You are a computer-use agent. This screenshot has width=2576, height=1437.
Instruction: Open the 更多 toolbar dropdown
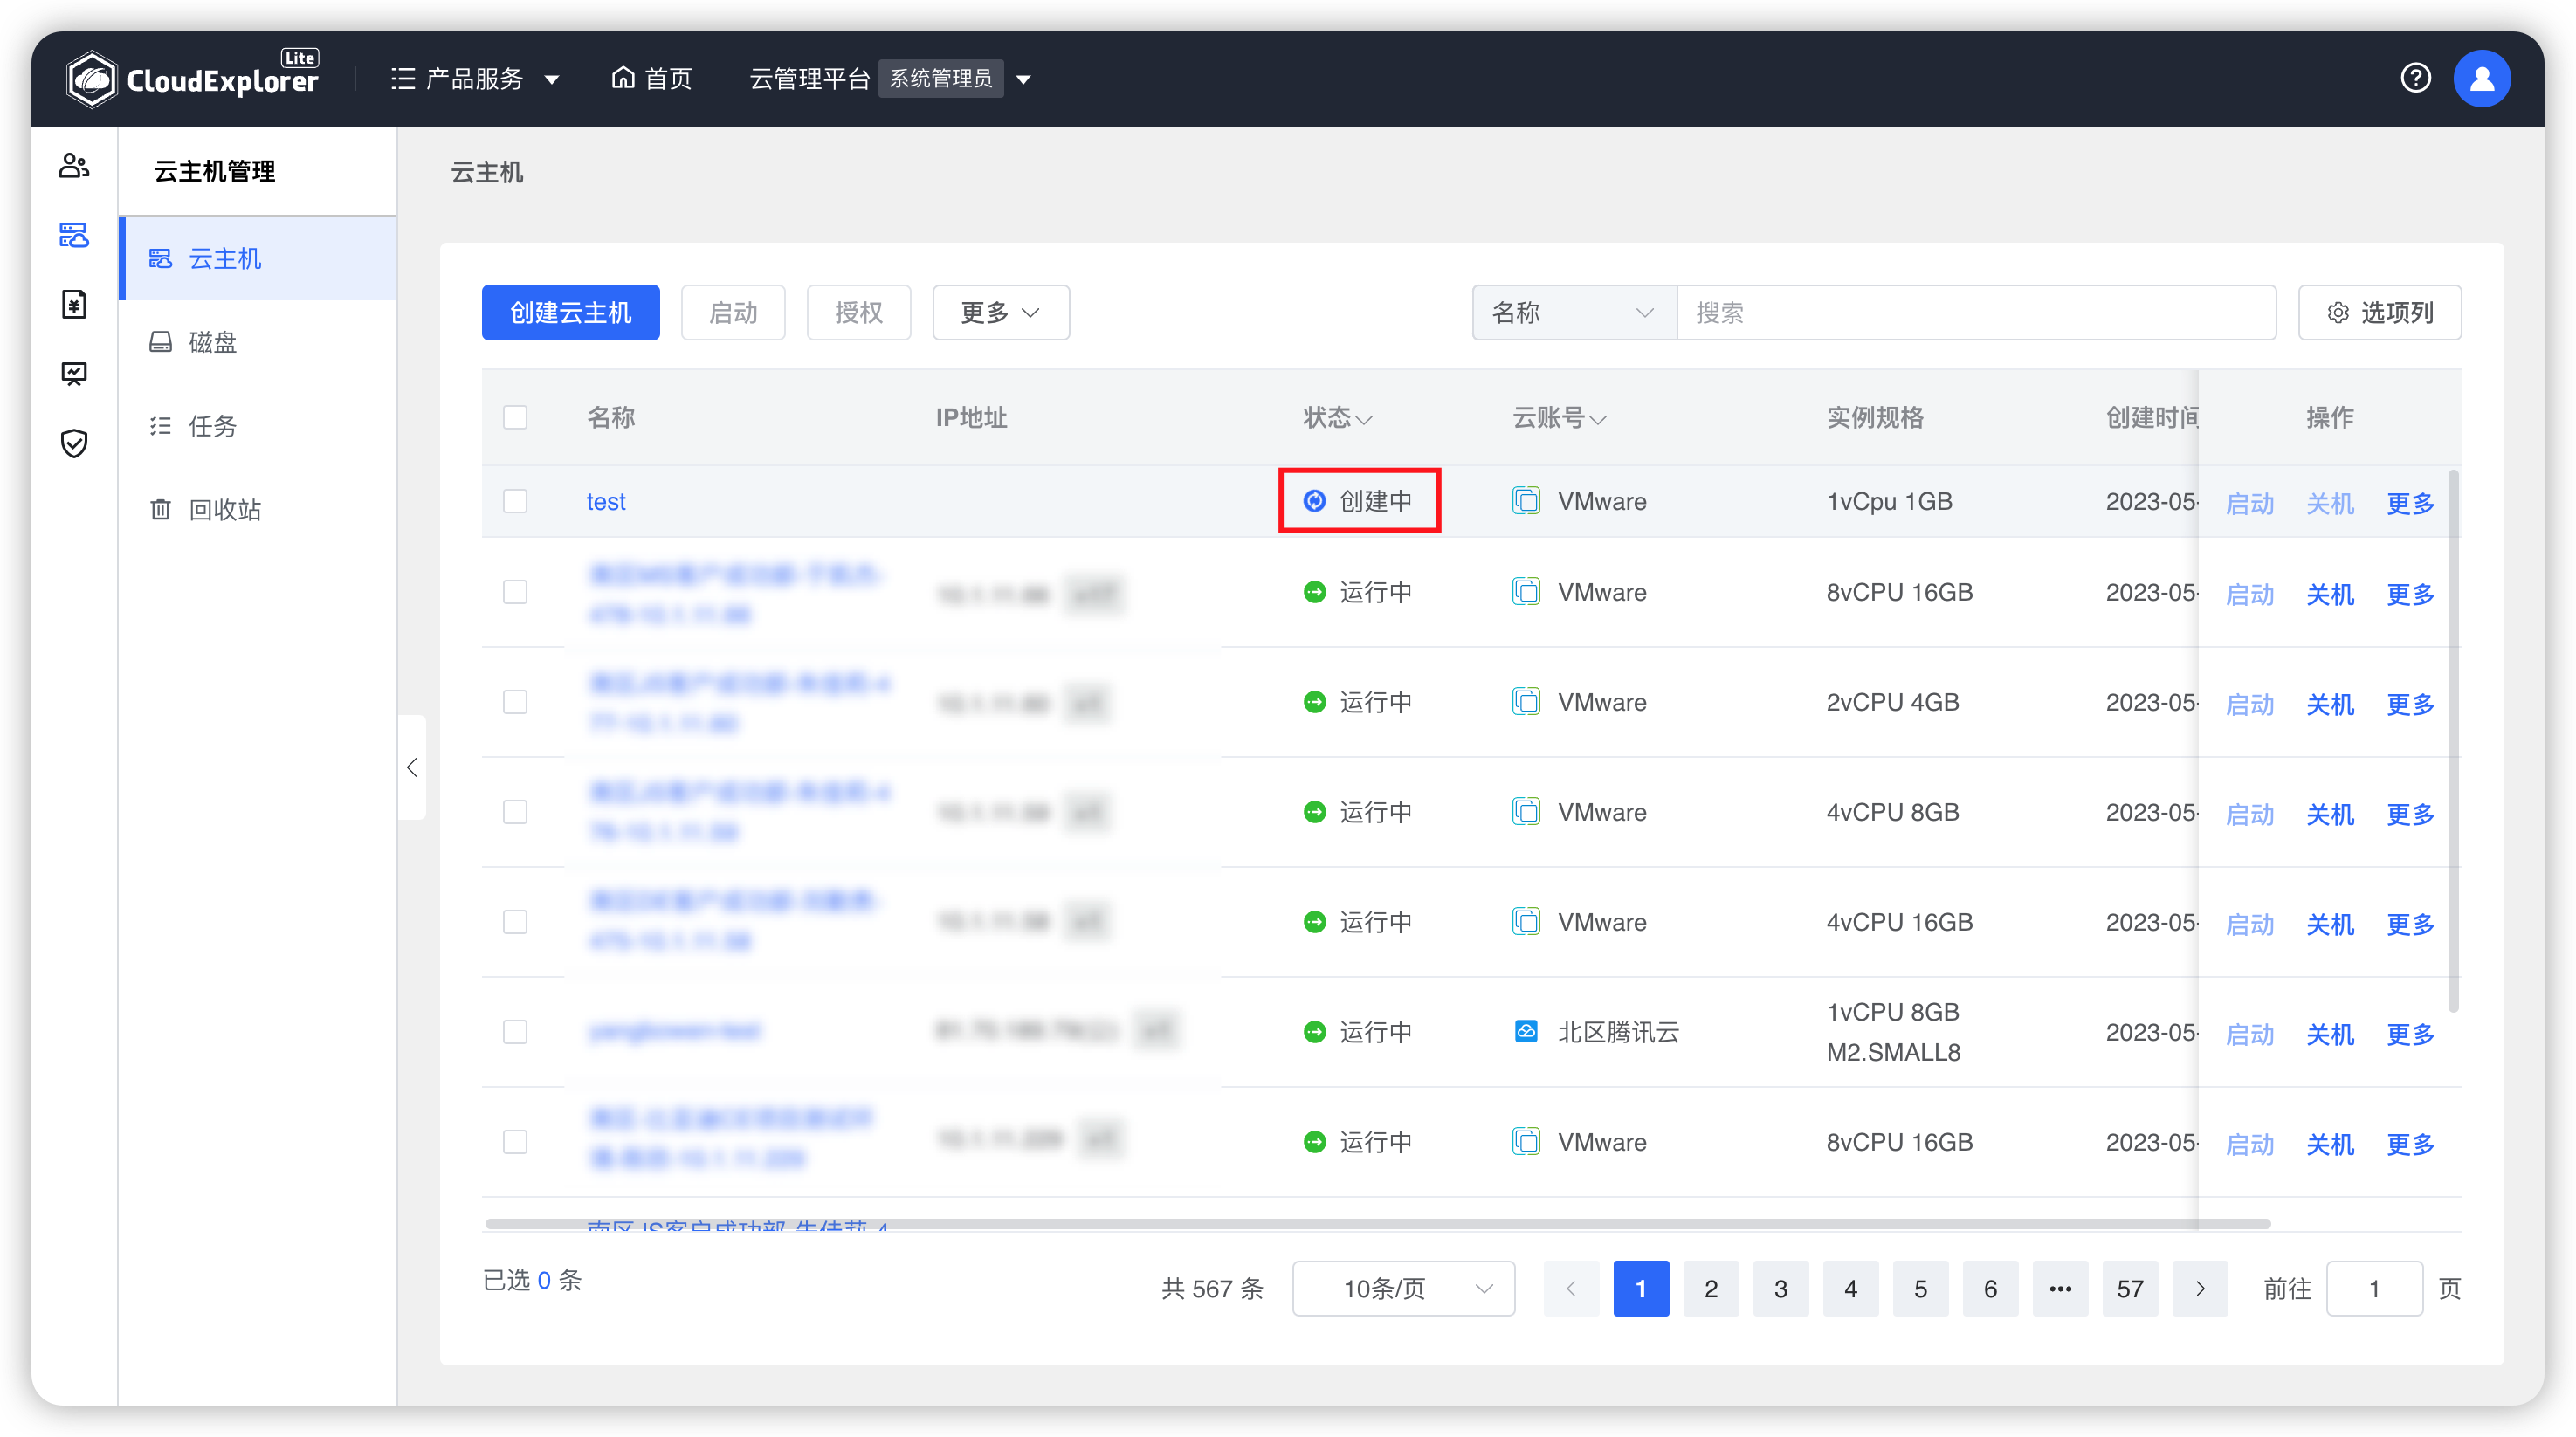(1000, 313)
